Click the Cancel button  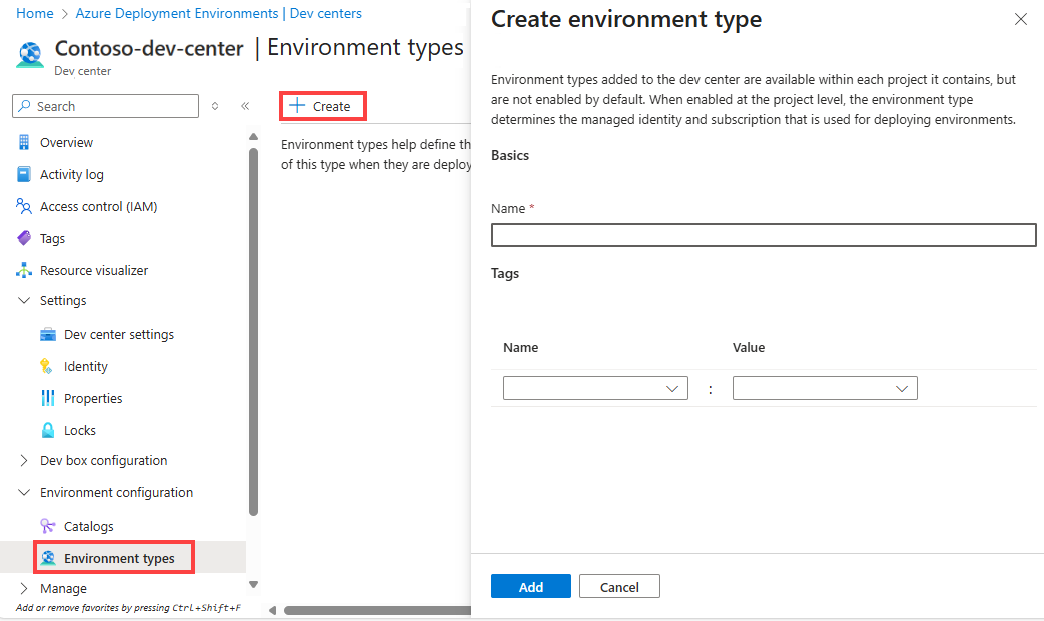point(619,586)
